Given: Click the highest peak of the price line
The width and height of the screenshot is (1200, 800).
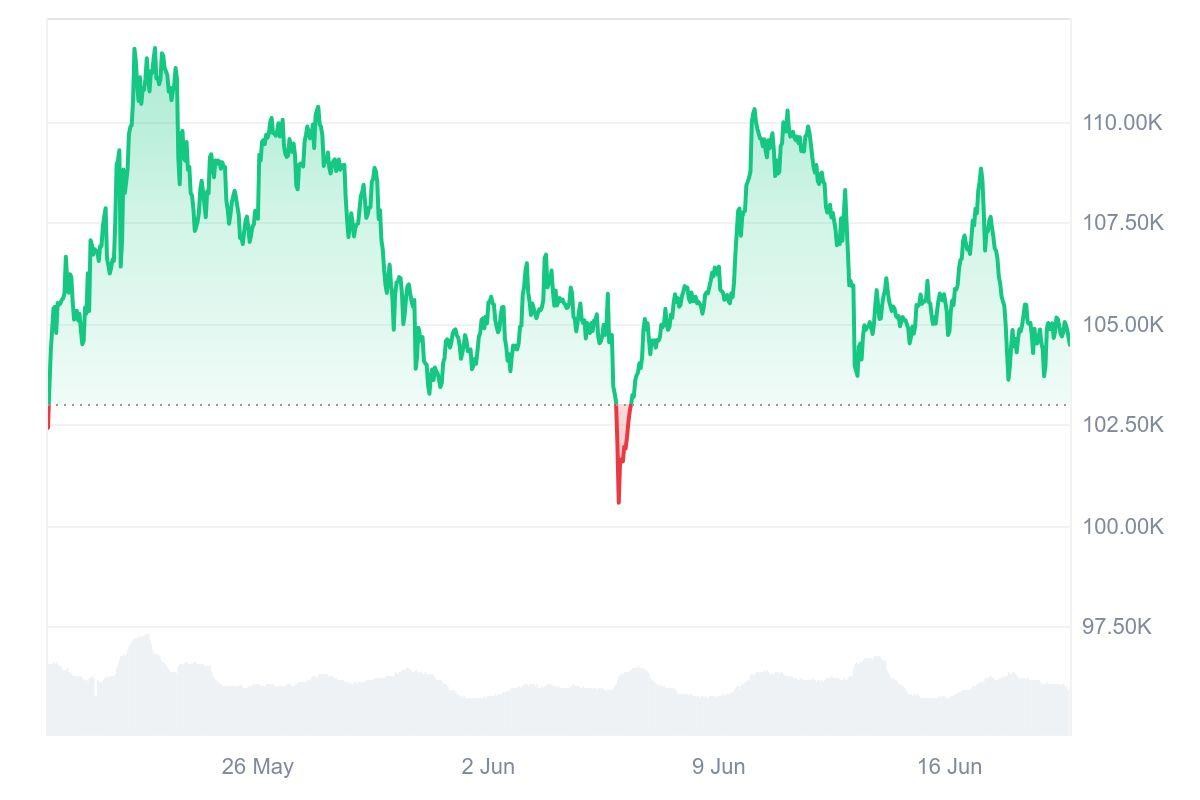Looking at the screenshot, I should 153,49.
